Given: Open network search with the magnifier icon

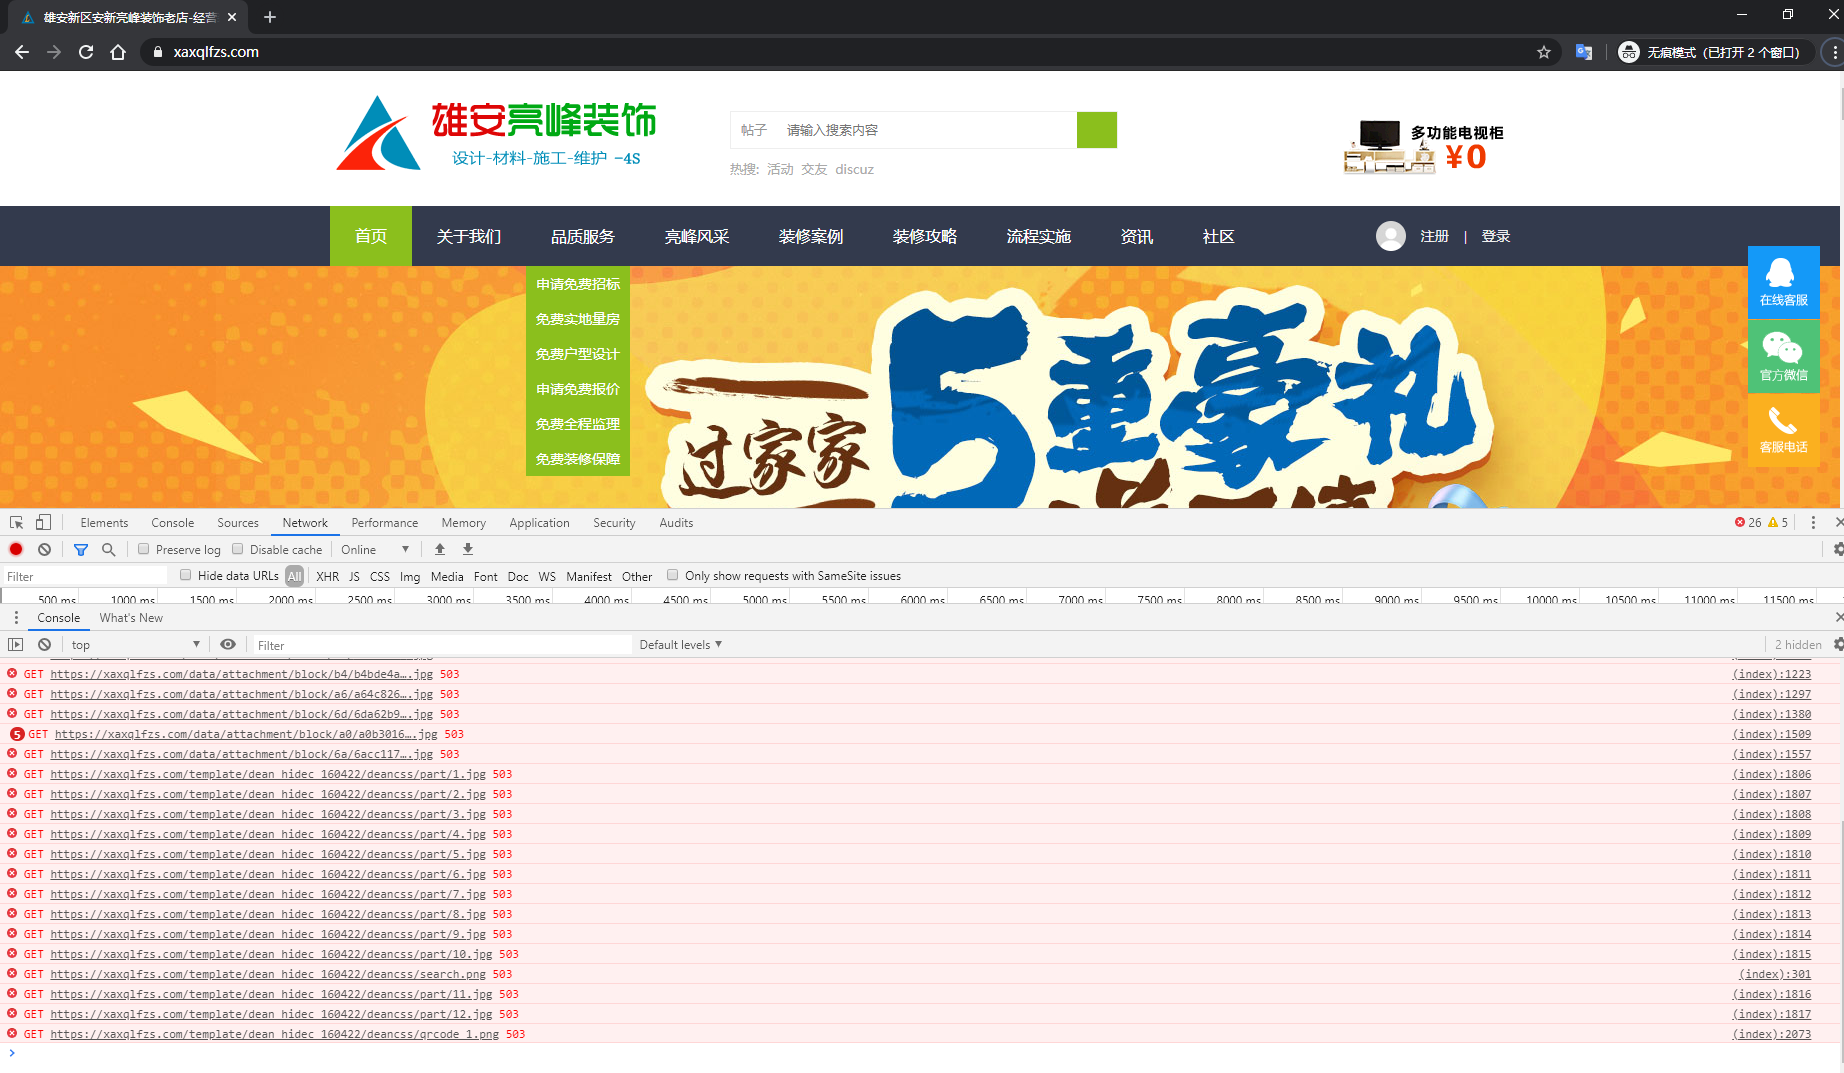Looking at the screenshot, I should coord(108,549).
